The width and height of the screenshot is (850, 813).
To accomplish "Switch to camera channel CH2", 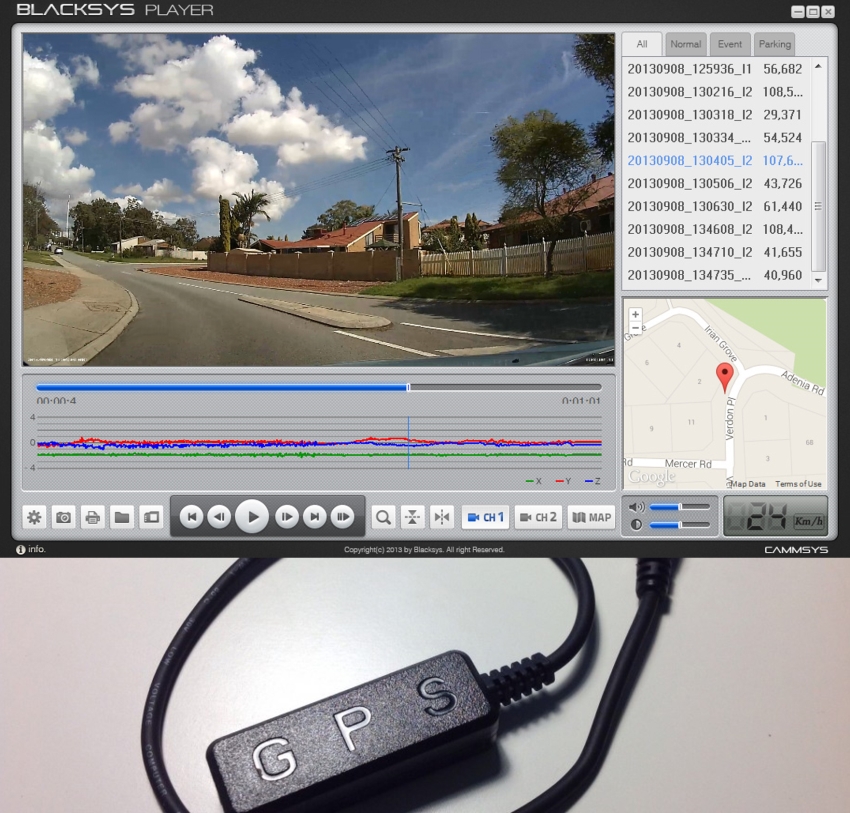I will tap(538, 517).
